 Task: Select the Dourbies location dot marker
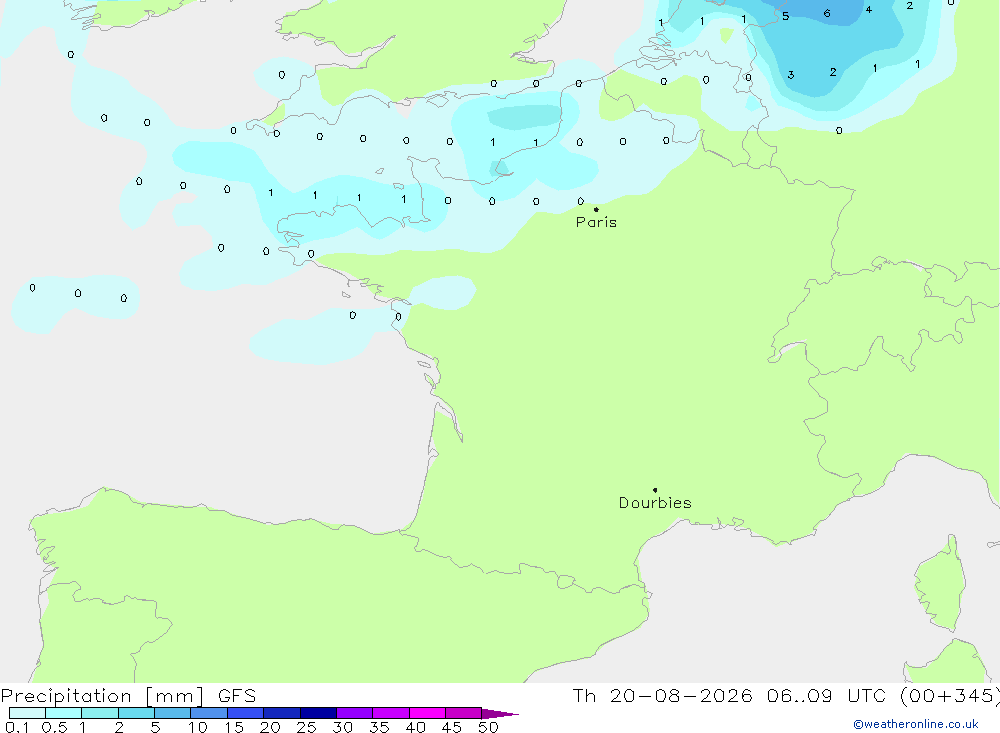(x=655, y=490)
